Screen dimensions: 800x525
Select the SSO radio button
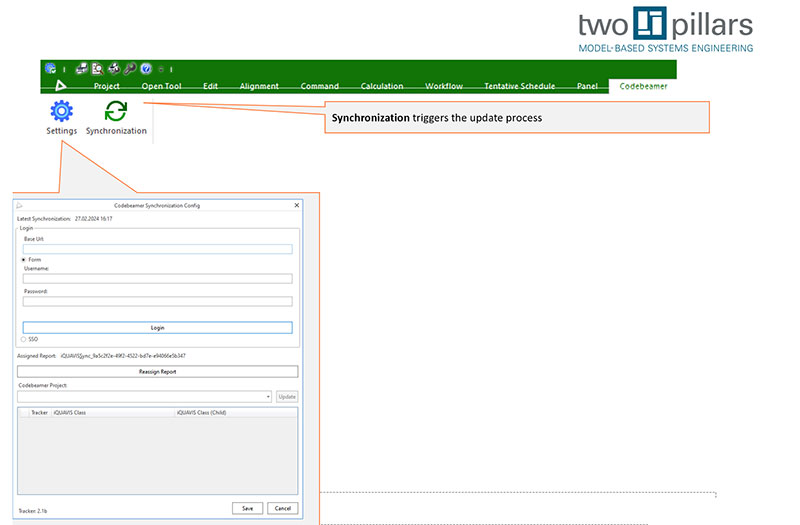point(24,339)
